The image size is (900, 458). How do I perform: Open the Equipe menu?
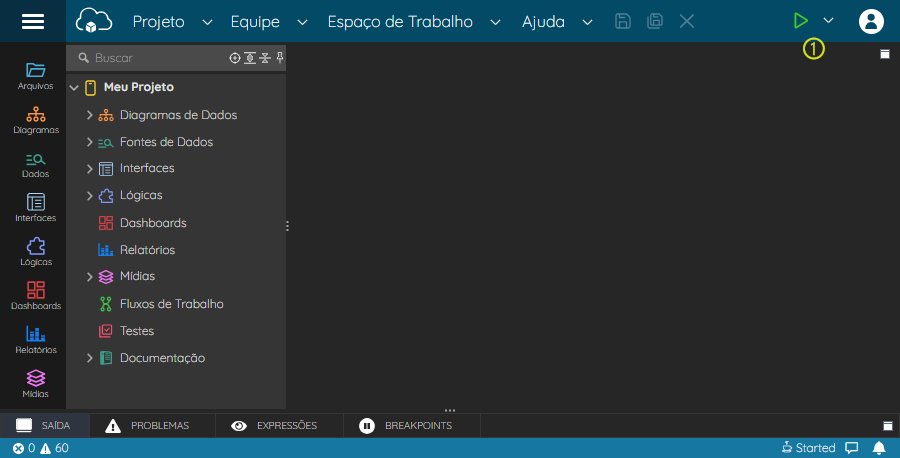point(255,22)
